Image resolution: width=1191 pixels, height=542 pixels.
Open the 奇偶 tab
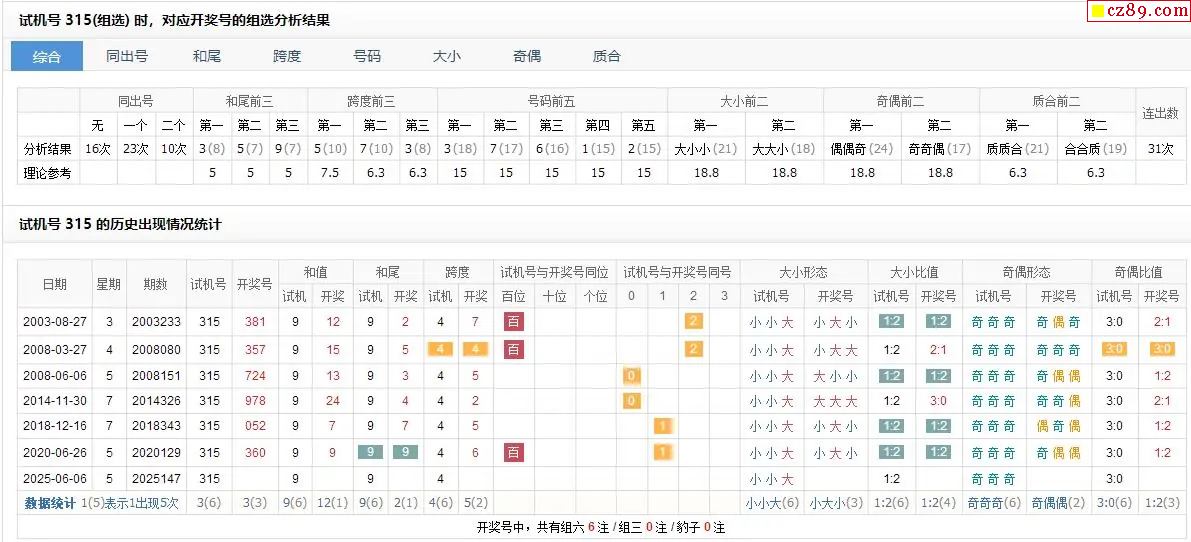pyautogui.click(x=527, y=56)
